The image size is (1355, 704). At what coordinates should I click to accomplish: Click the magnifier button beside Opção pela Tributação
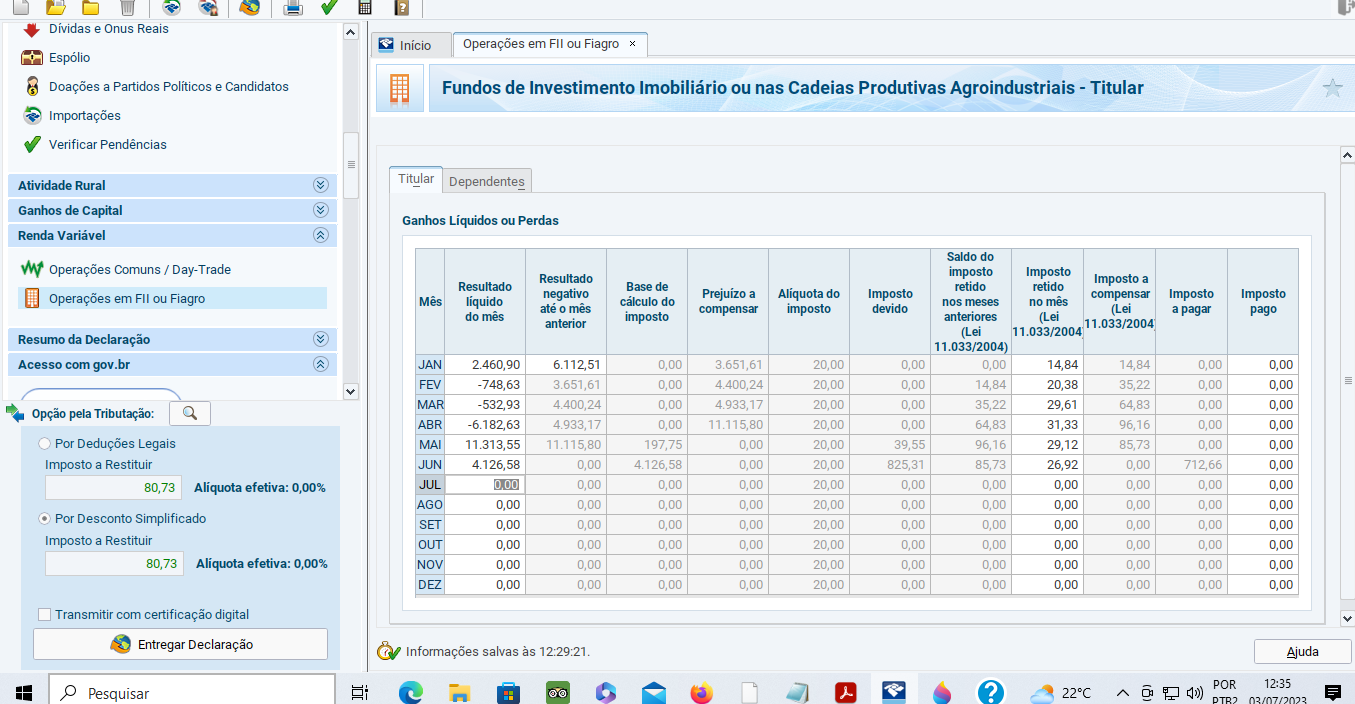190,413
